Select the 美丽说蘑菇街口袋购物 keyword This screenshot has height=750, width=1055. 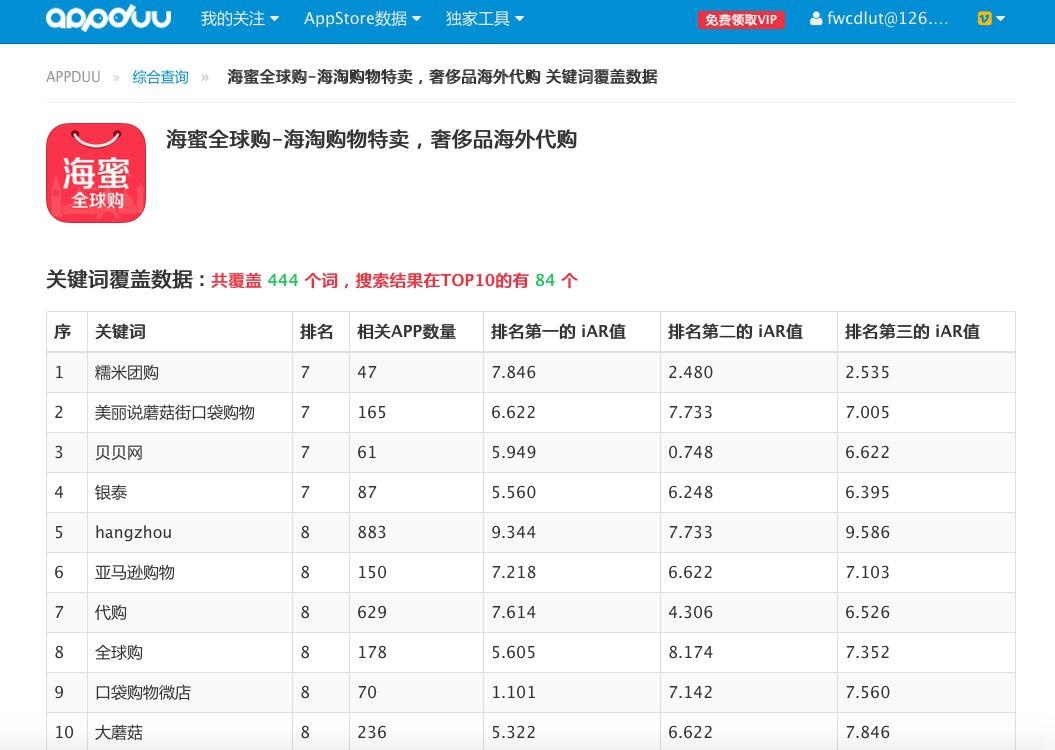(175, 412)
